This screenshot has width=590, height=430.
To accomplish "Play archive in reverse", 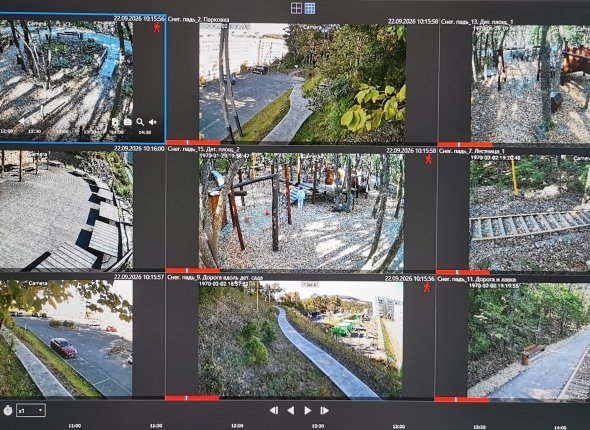I will pyautogui.click(x=290, y=410).
